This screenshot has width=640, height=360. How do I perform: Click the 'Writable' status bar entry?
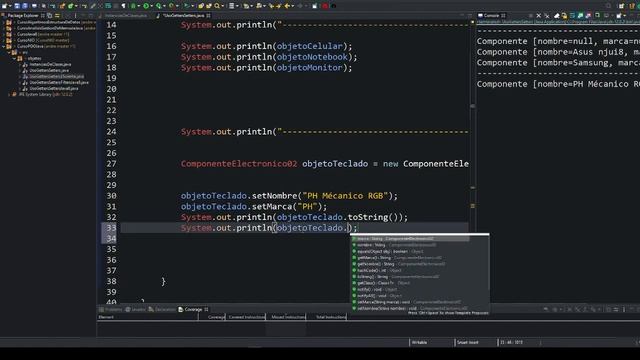click(419, 342)
